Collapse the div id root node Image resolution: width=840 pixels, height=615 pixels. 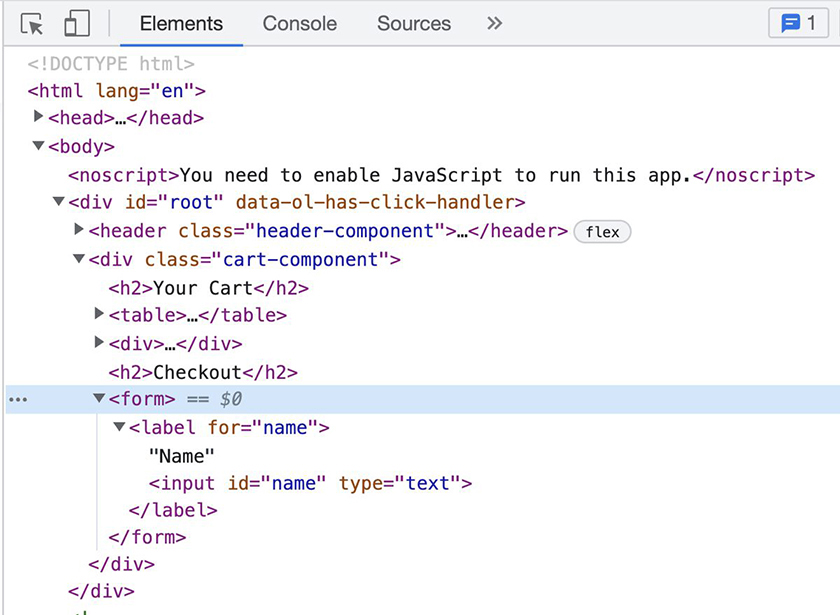[59, 202]
